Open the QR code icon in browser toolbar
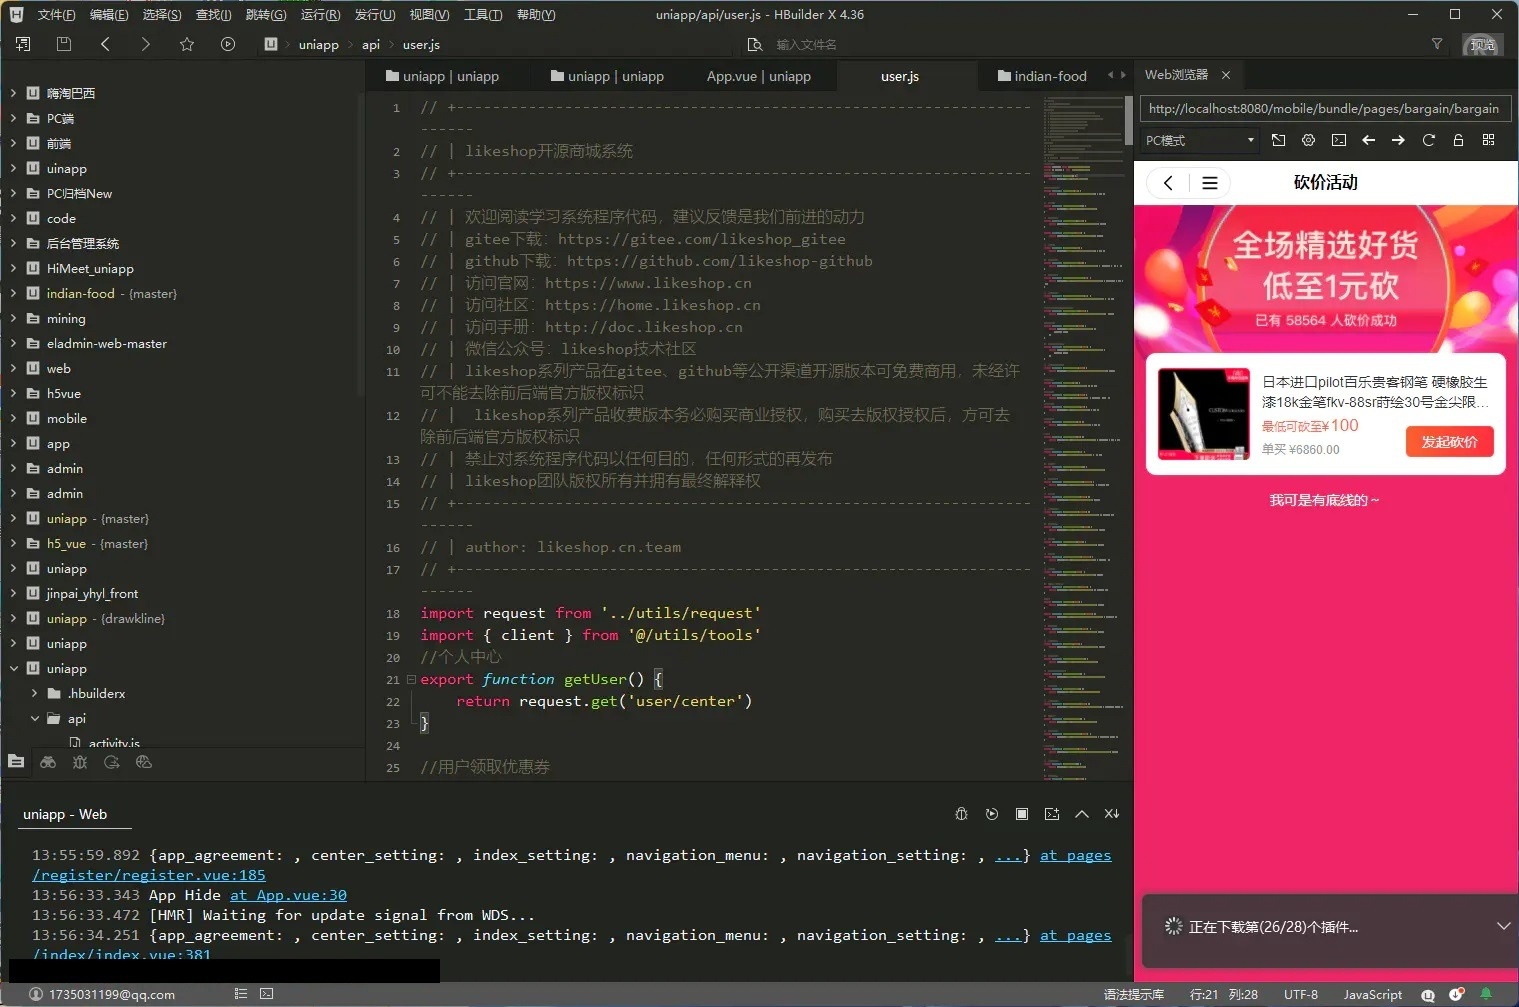The width and height of the screenshot is (1519, 1007). 1488,141
